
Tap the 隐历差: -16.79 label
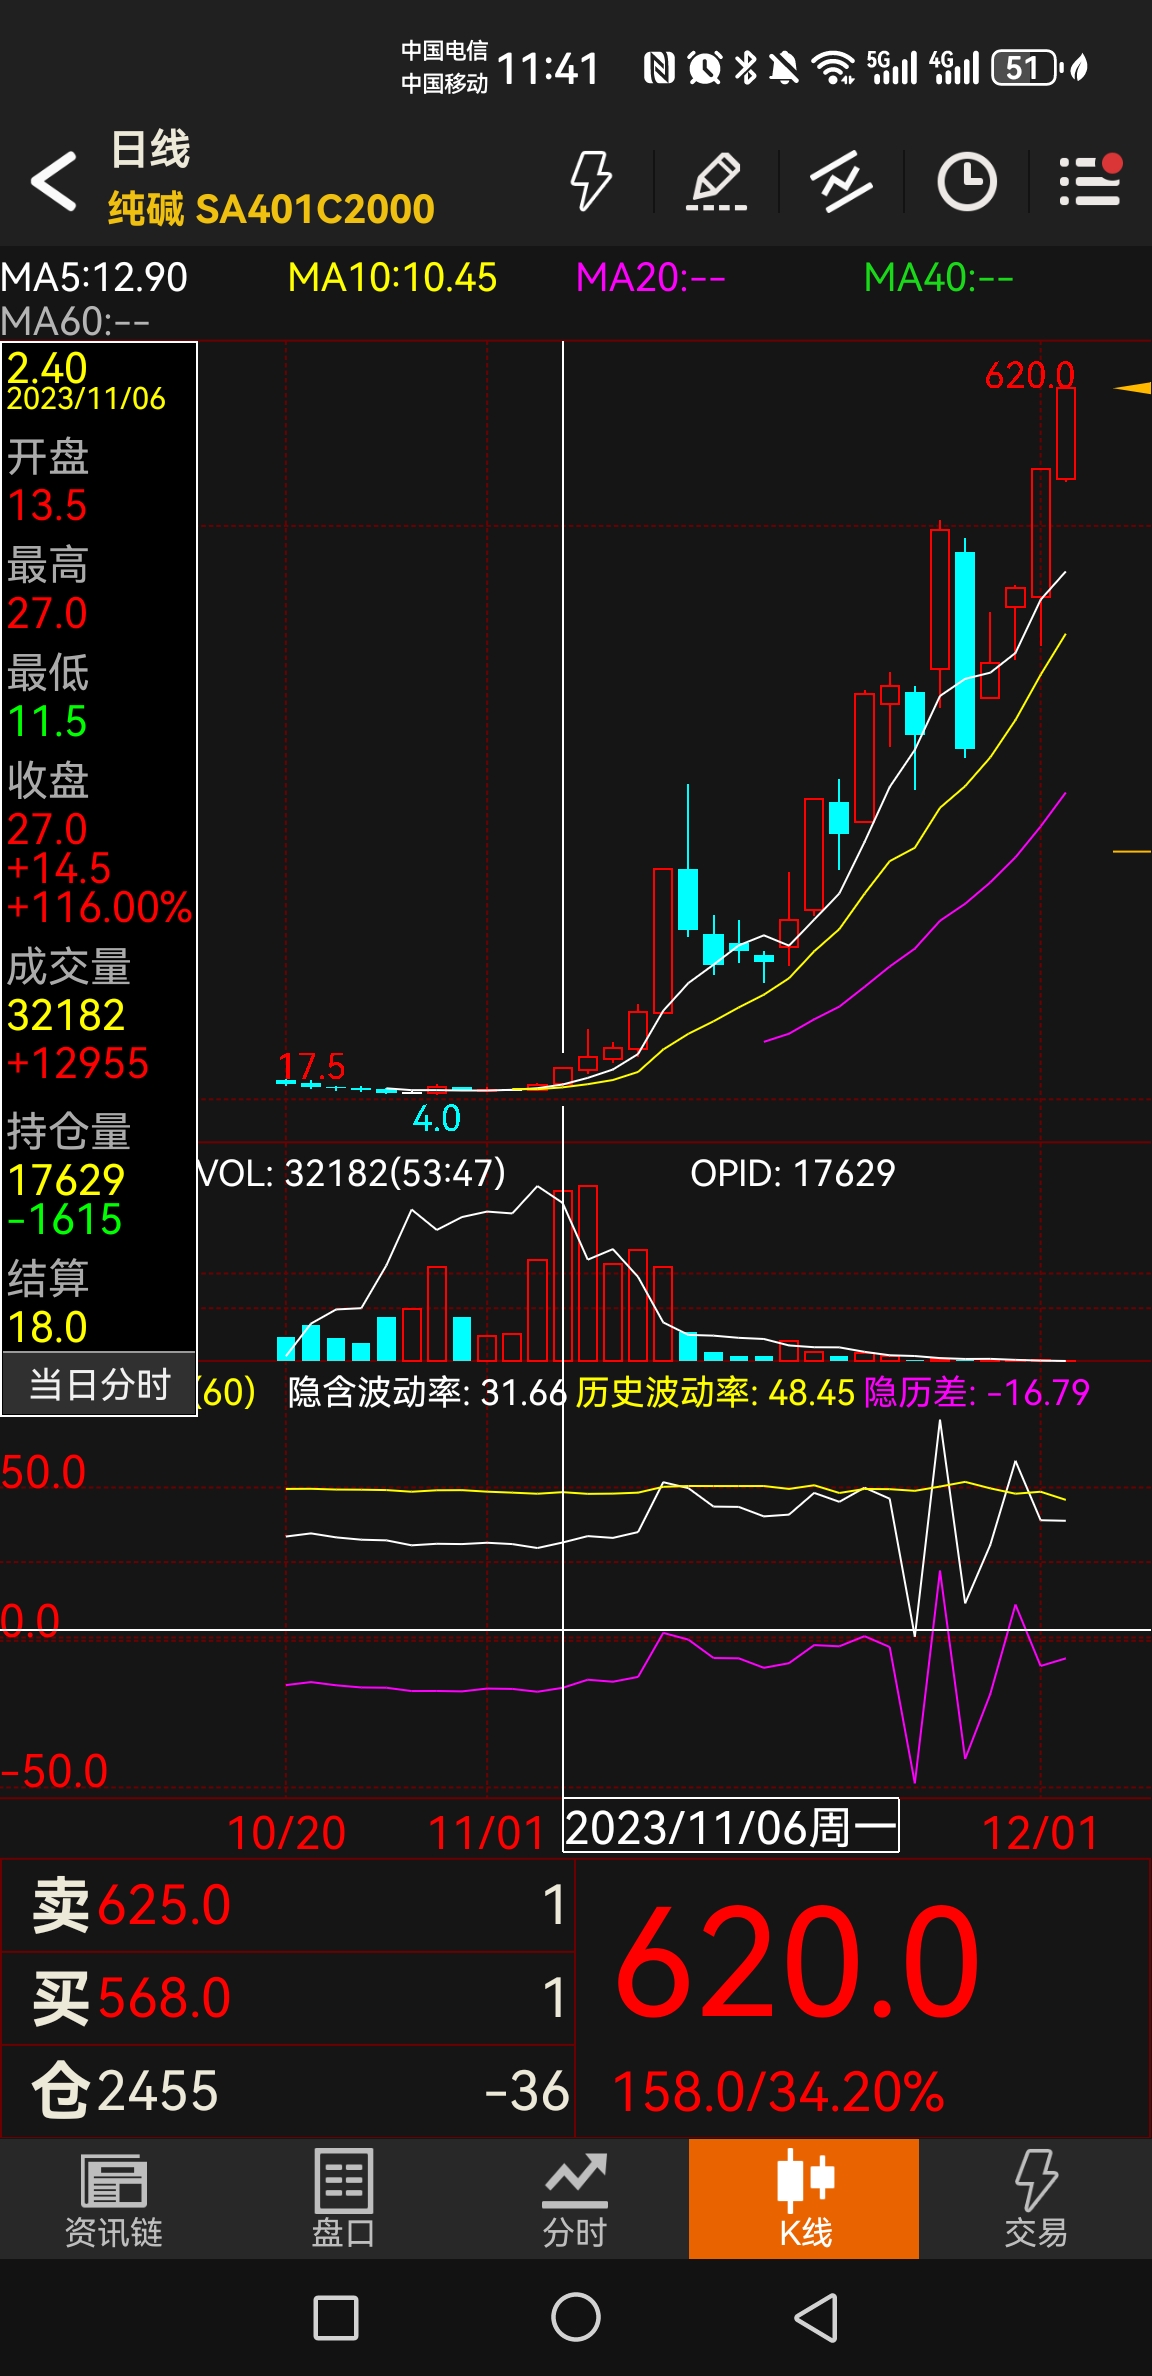pos(977,1391)
